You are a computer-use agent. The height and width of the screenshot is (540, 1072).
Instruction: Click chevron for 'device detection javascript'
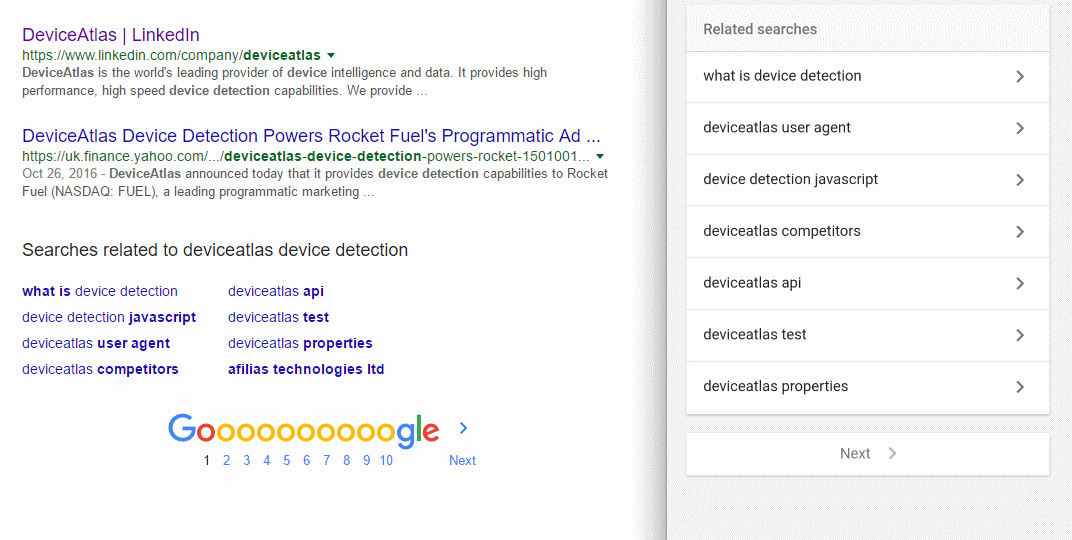(x=1019, y=180)
